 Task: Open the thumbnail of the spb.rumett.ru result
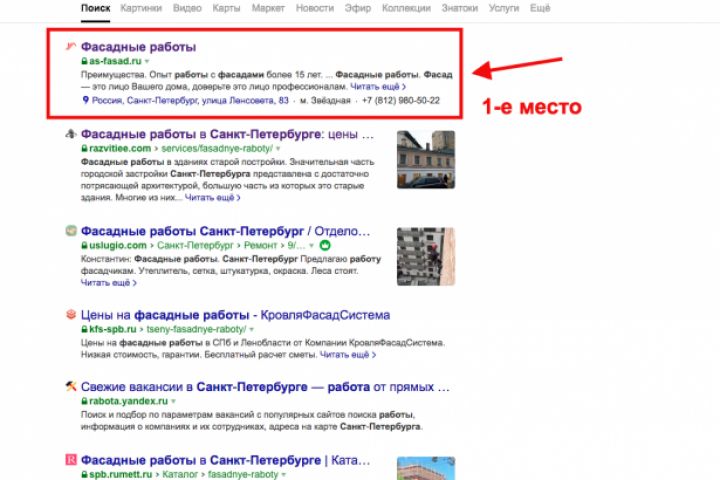tap(426, 469)
